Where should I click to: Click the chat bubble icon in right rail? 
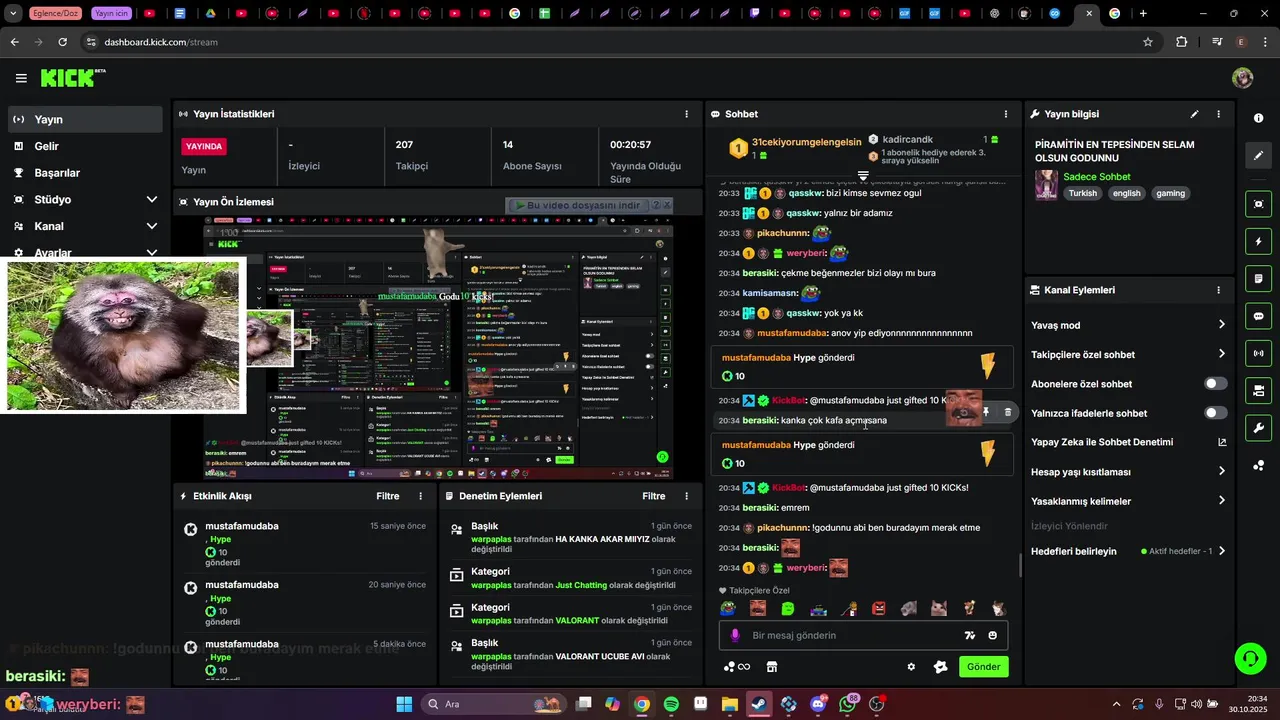point(1258,316)
